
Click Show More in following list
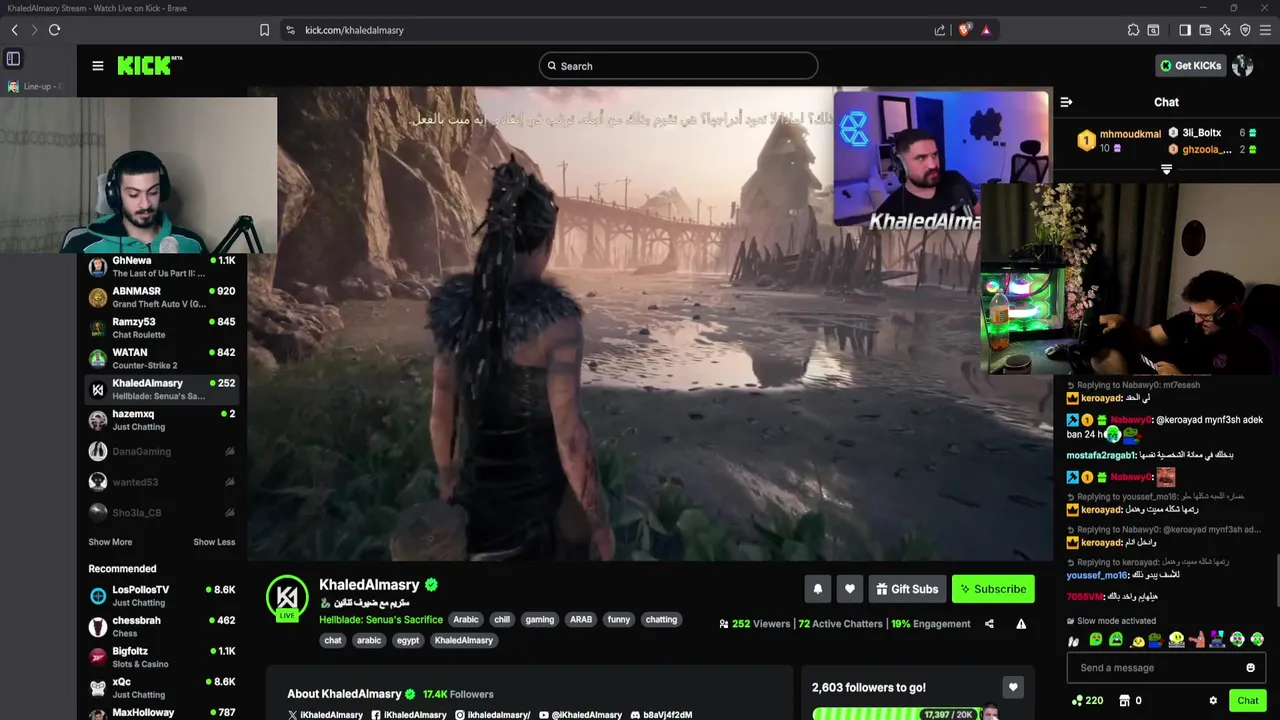click(110, 542)
